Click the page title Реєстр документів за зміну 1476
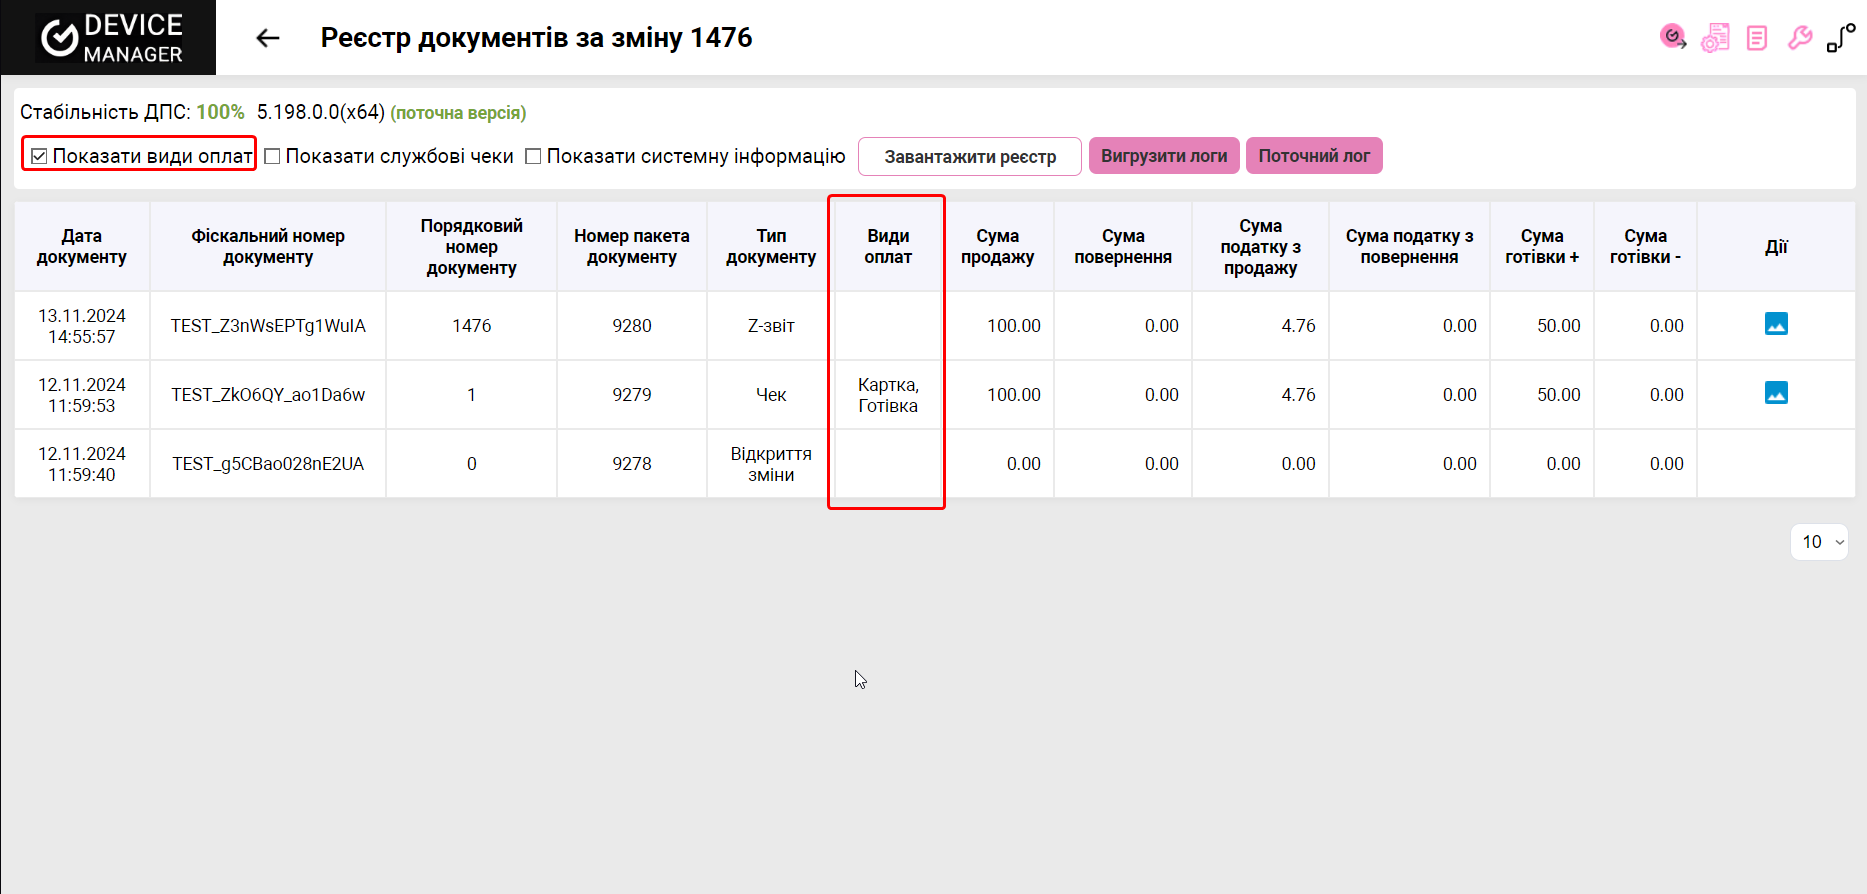The image size is (1867, 894). tap(536, 38)
